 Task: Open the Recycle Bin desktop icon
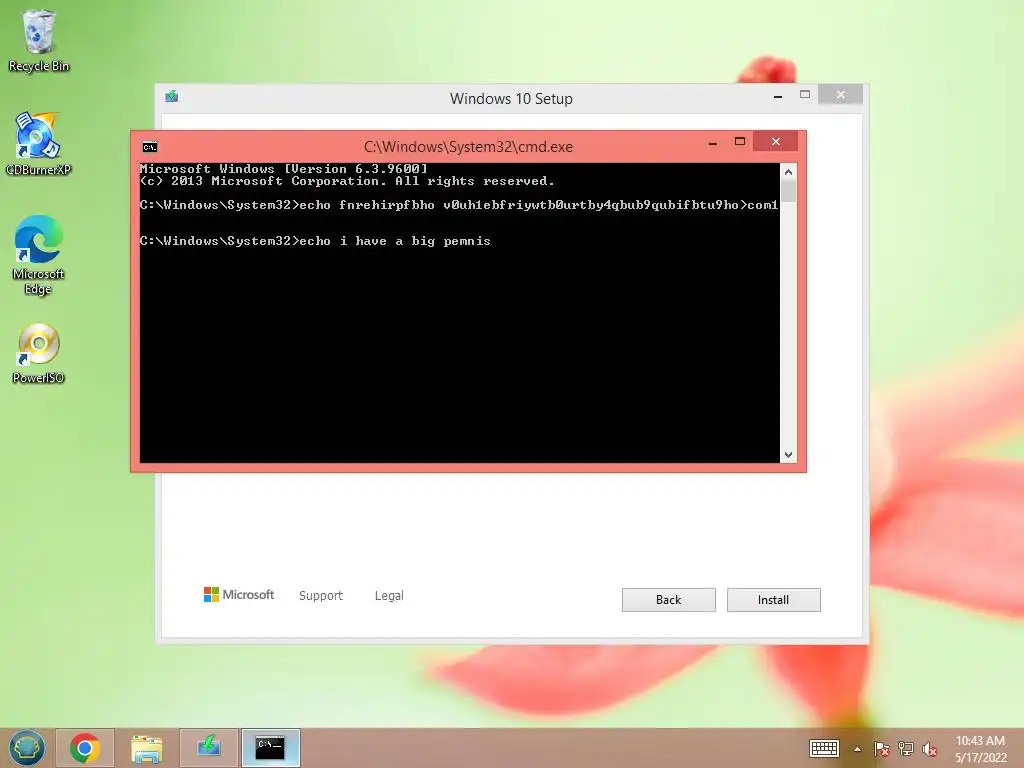coord(39,40)
